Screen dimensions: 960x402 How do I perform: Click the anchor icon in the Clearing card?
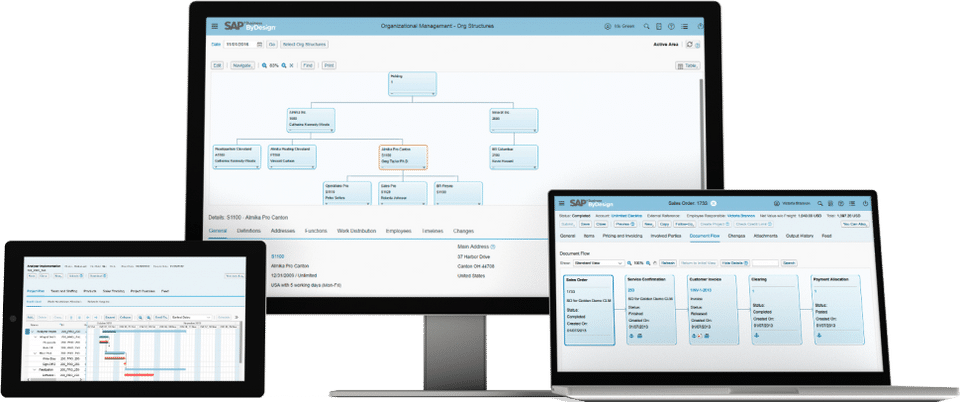coord(755,336)
